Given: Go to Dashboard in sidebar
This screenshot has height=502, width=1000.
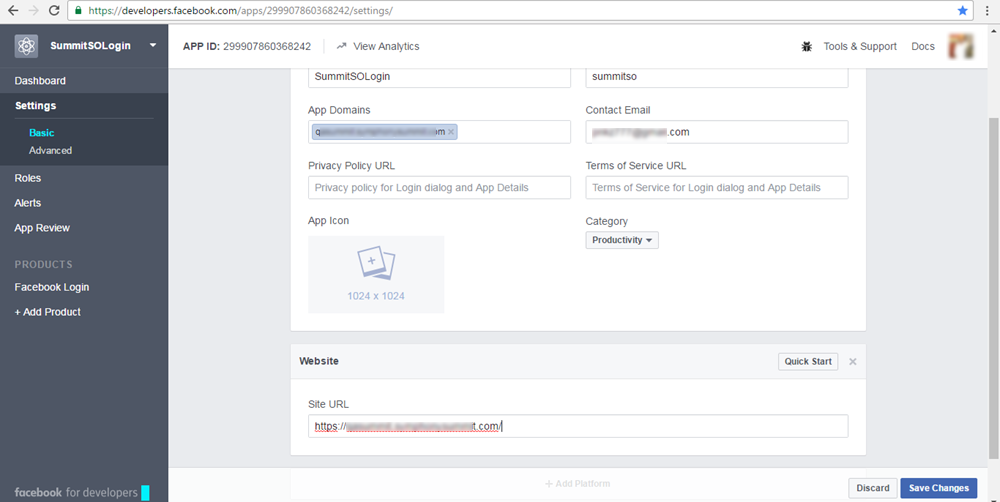Looking at the screenshot, I should point(40,81).
